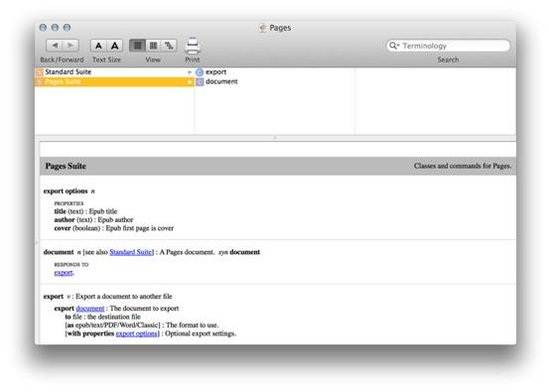Click 'Classes and commands for Pages.' description

(x=463, y=166)
